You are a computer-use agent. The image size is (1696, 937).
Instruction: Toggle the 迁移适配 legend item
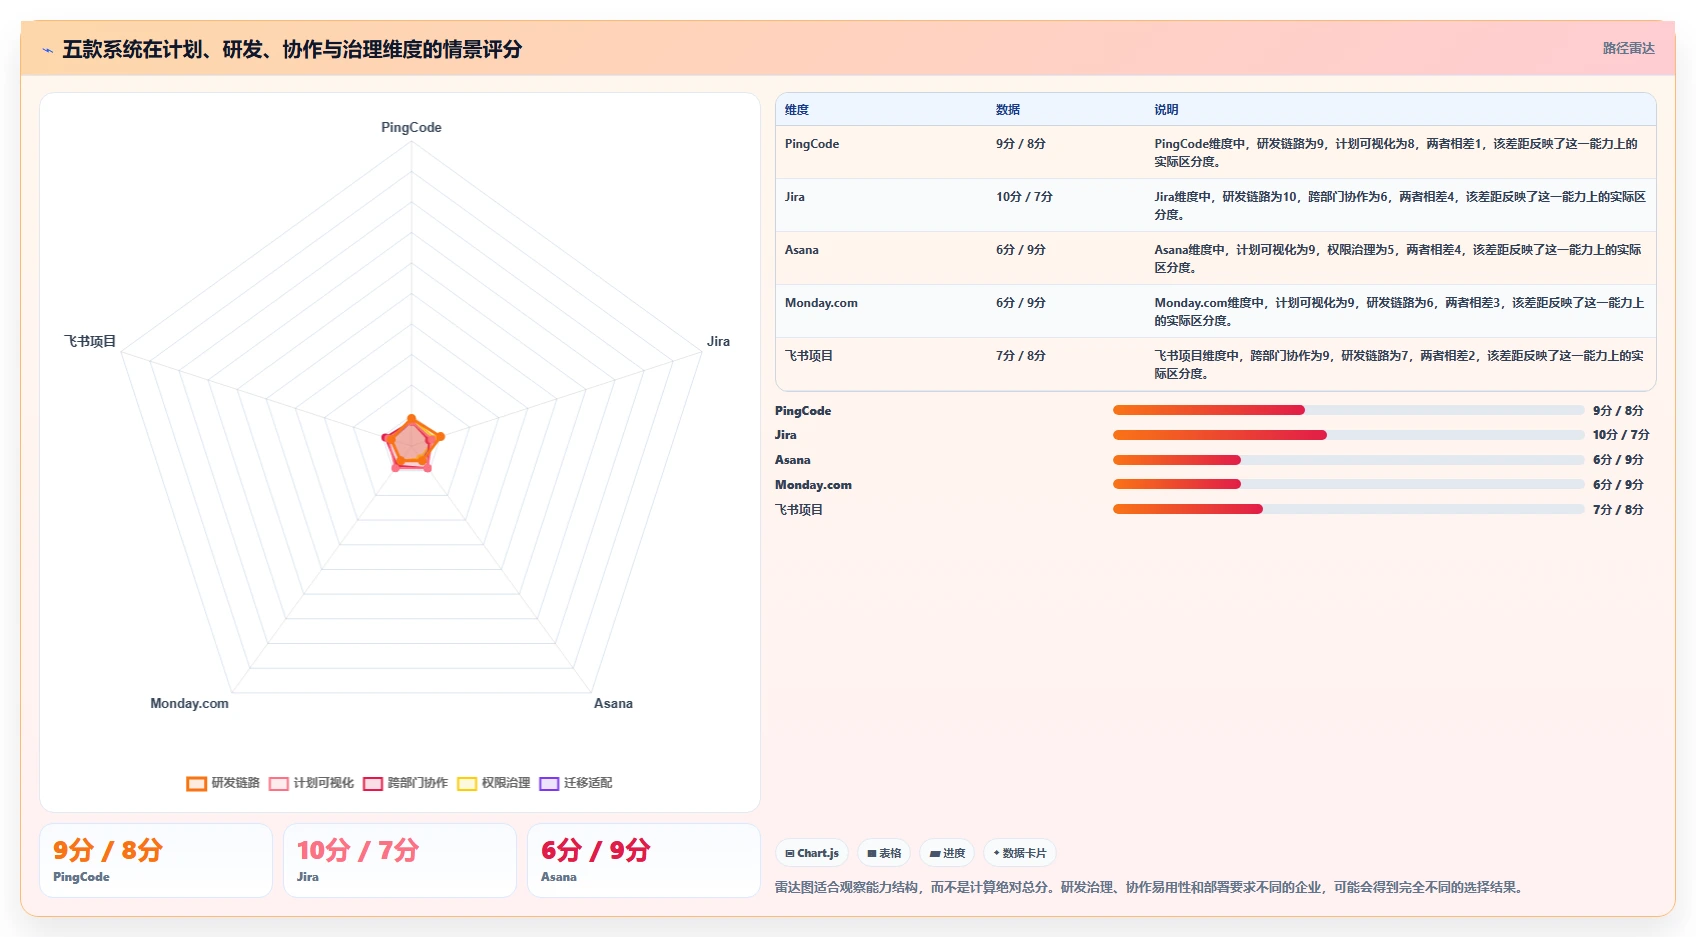575,783
